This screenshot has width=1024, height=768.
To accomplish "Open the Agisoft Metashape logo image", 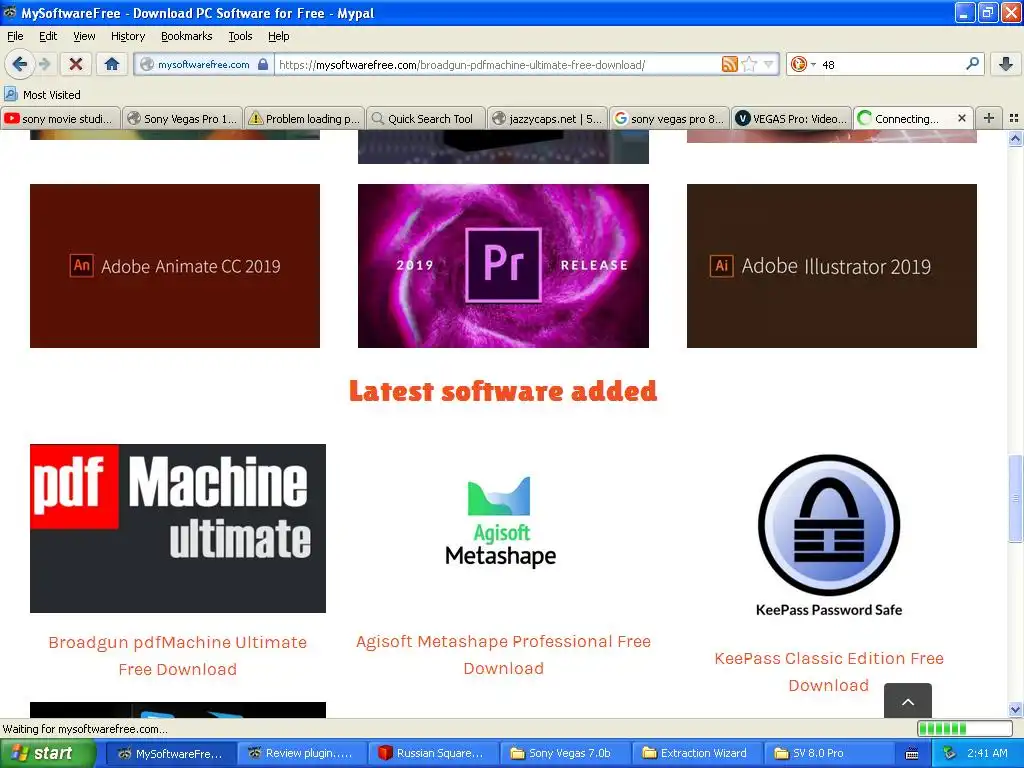I will click(x=501, y=522).
